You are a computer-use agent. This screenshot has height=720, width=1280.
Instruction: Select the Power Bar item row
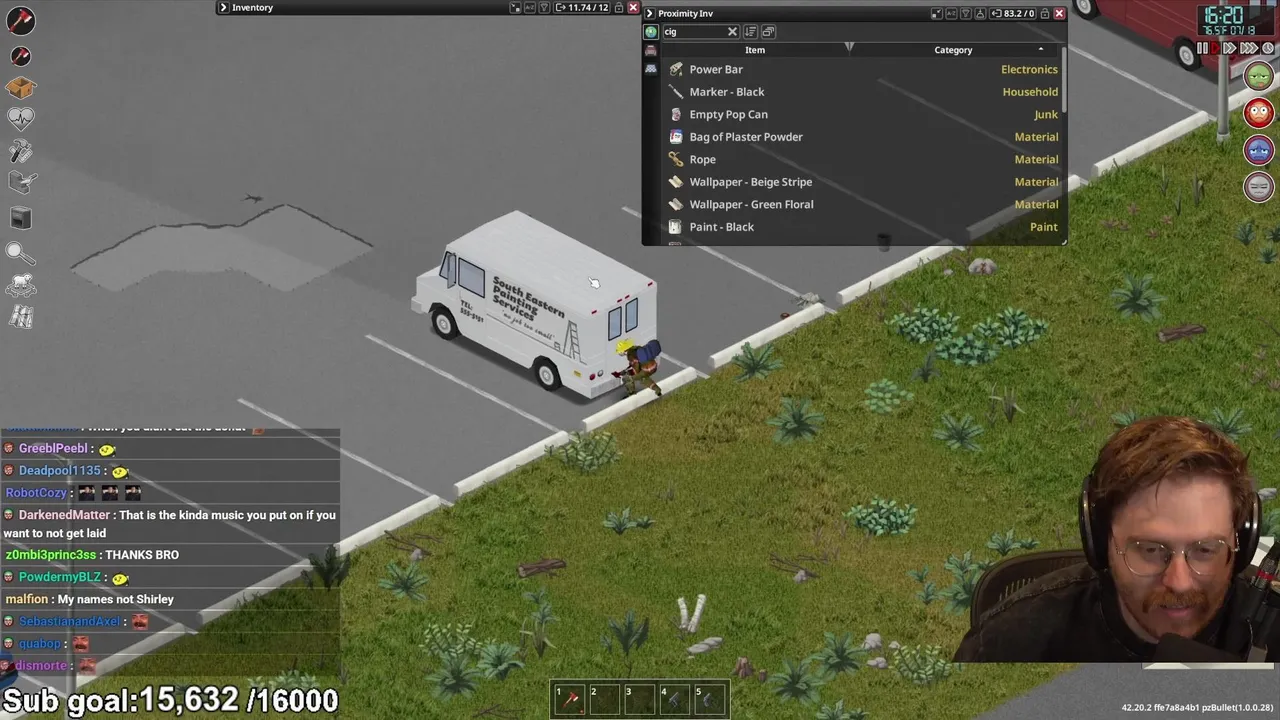point(862,70)
